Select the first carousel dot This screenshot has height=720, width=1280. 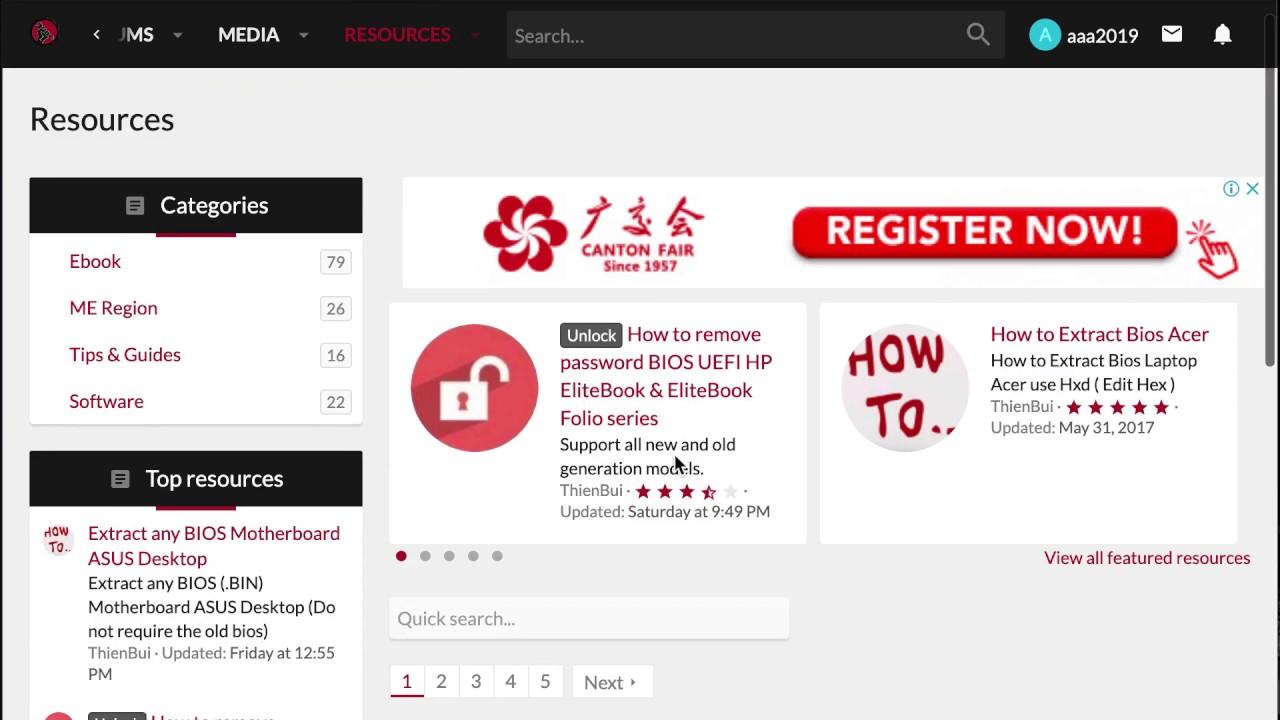401,556
